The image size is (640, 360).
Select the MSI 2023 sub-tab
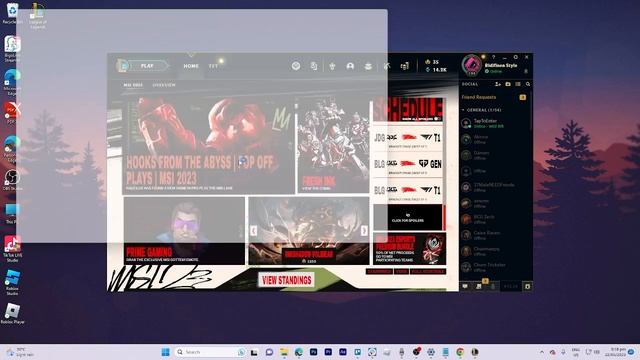click(133, 85)
